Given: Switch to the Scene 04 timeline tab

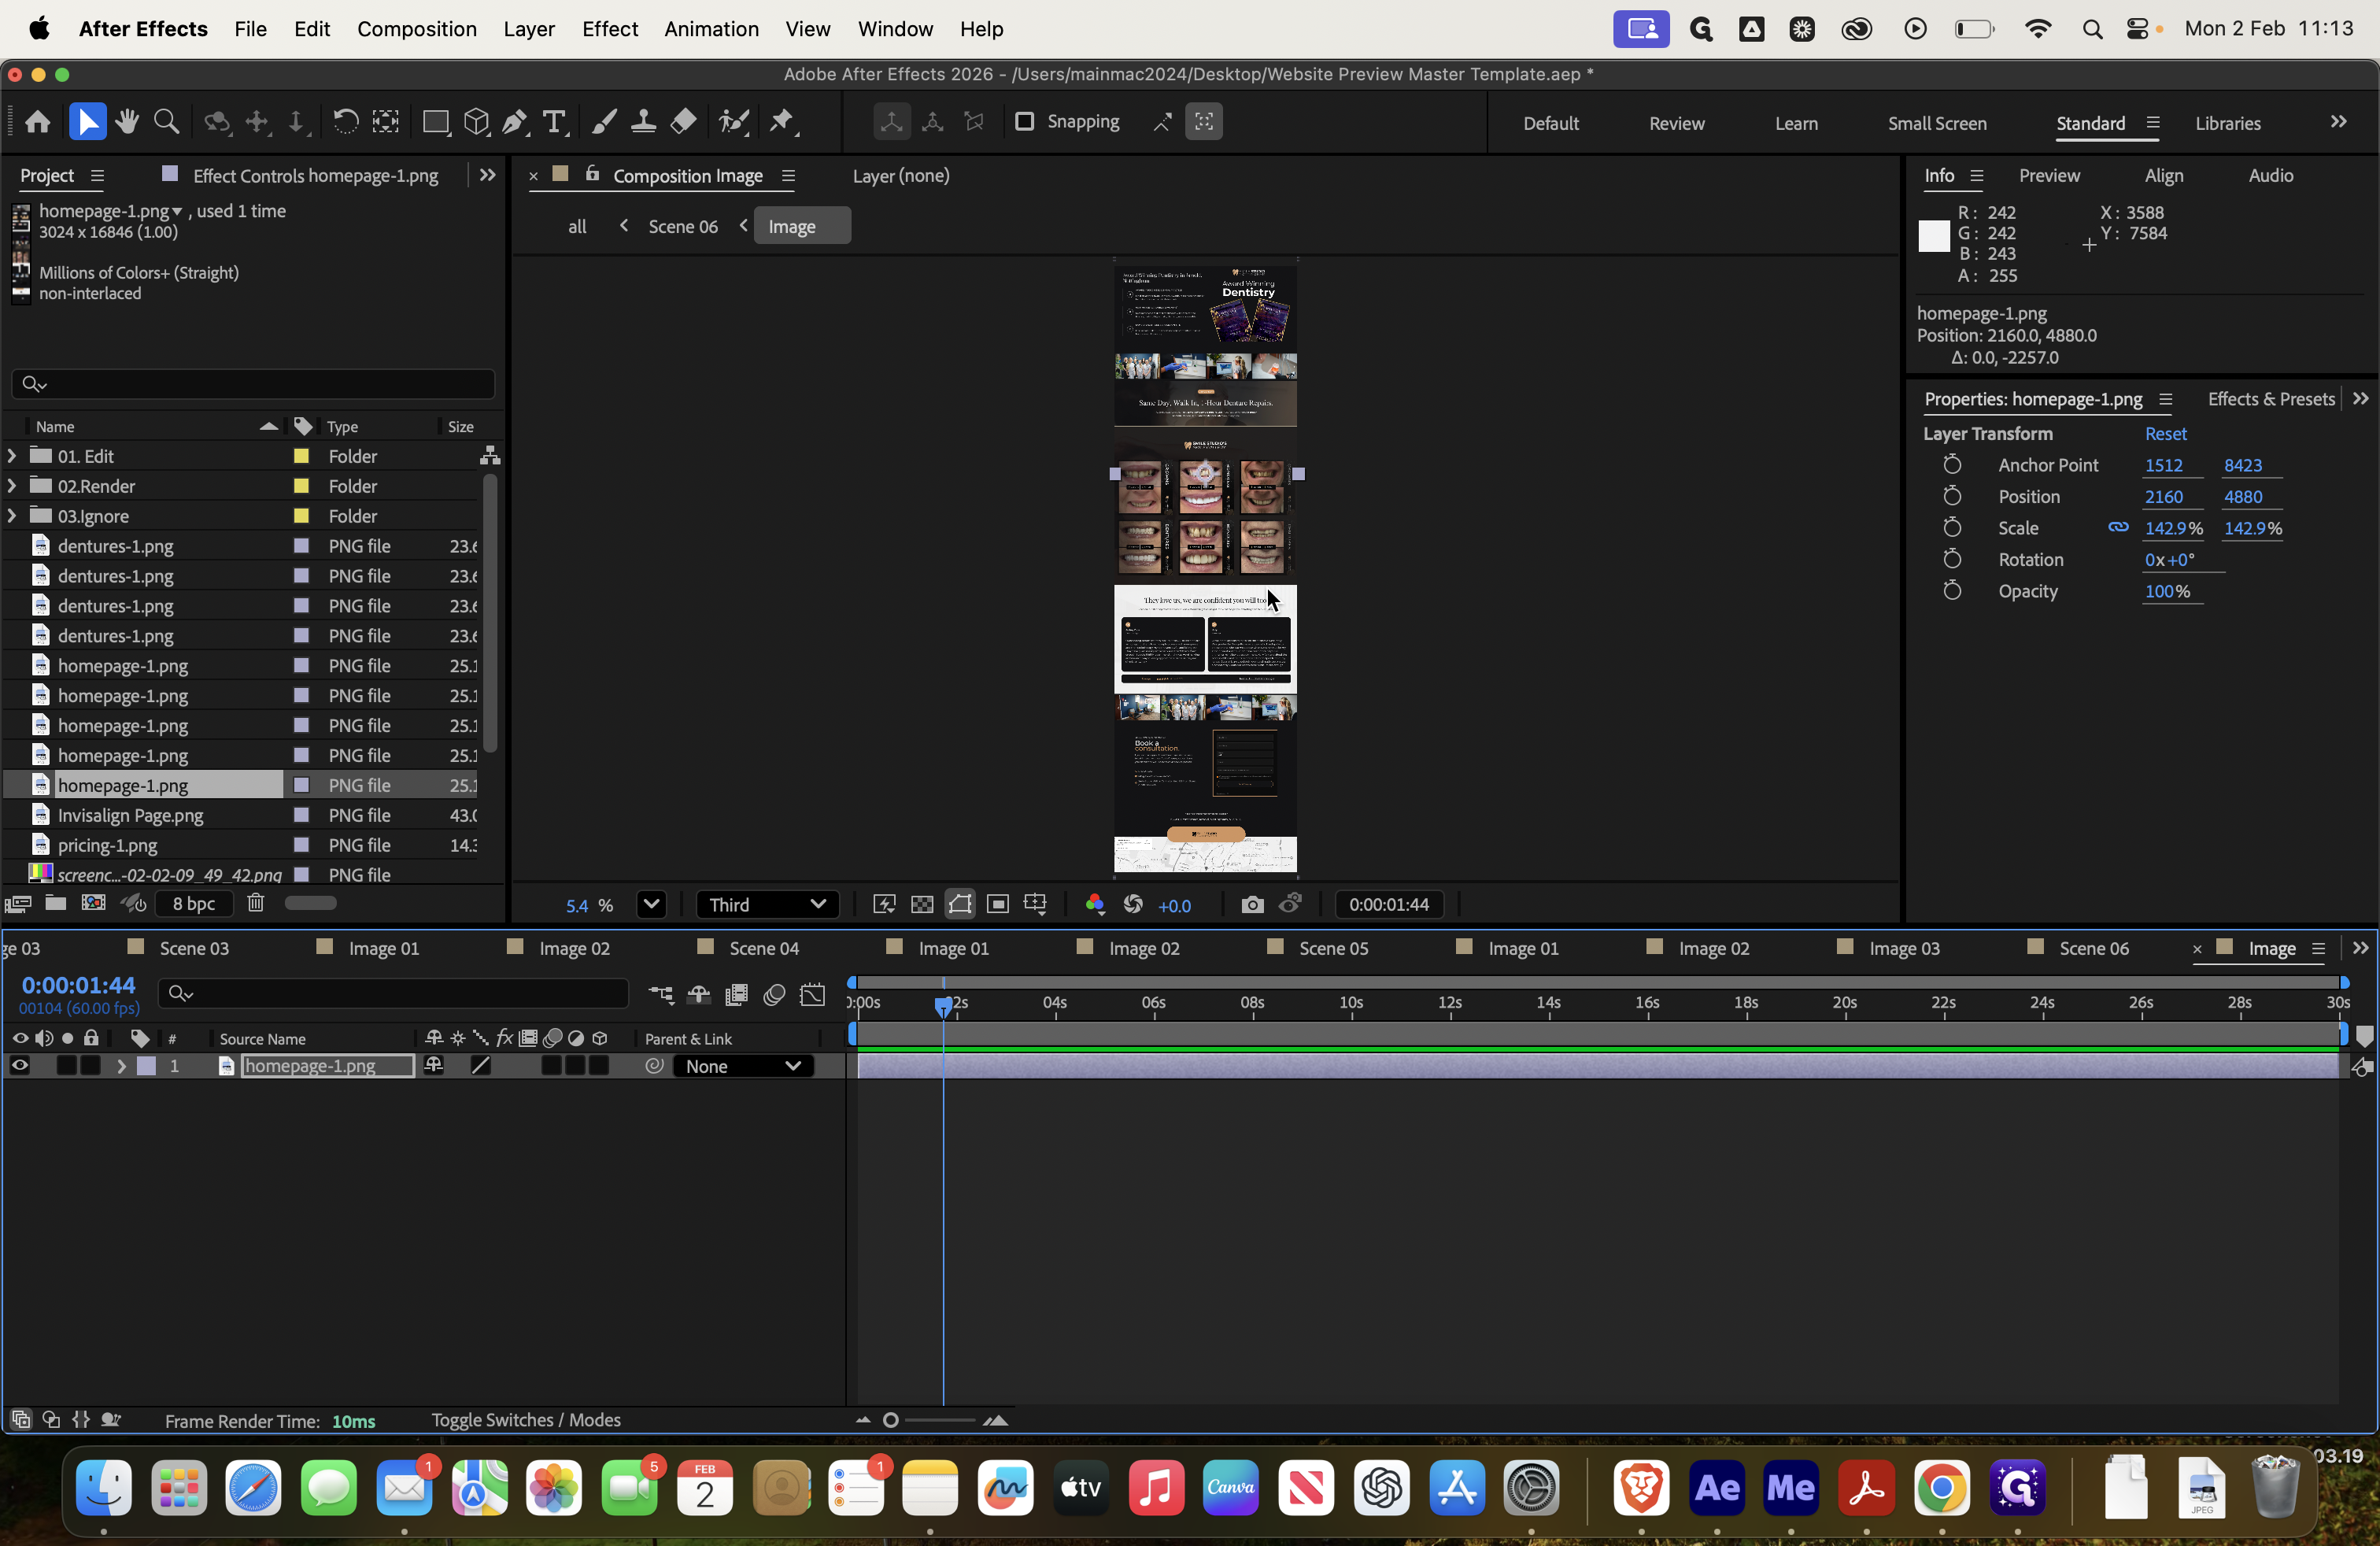Looking at the screenshot, I should [764, 948].
